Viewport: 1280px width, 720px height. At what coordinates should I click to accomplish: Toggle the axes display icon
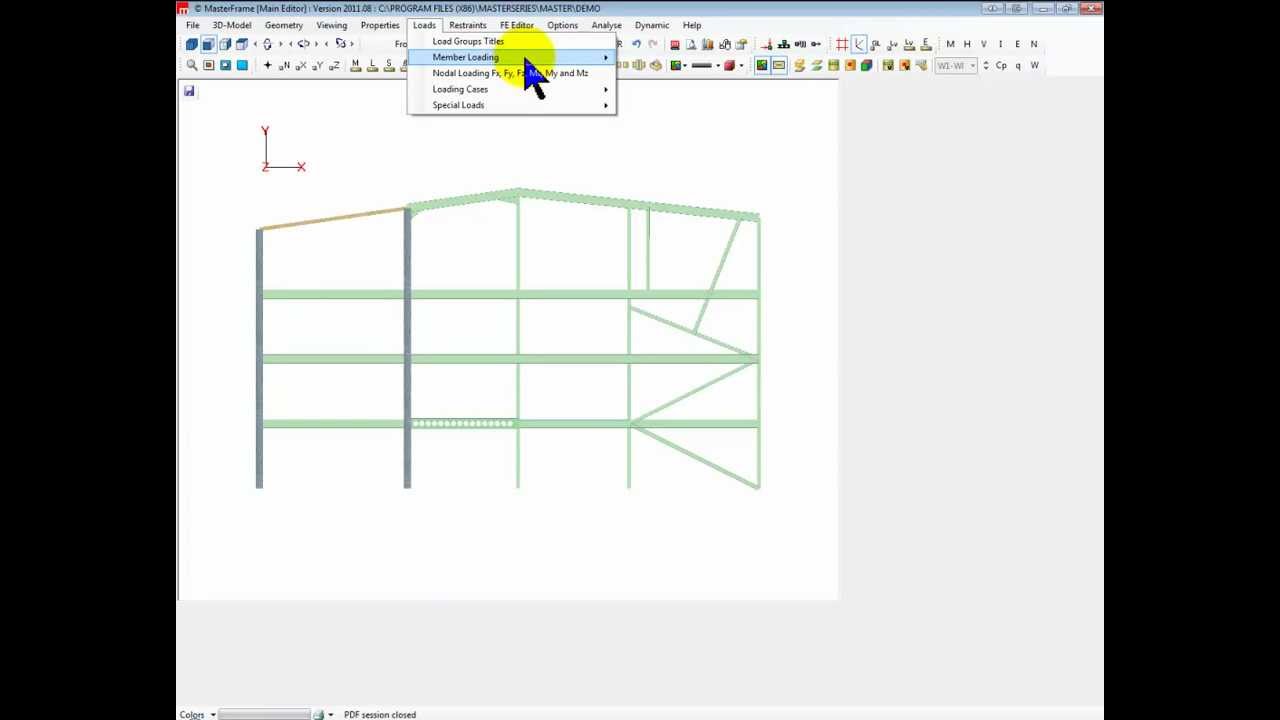tap(859, 44)
